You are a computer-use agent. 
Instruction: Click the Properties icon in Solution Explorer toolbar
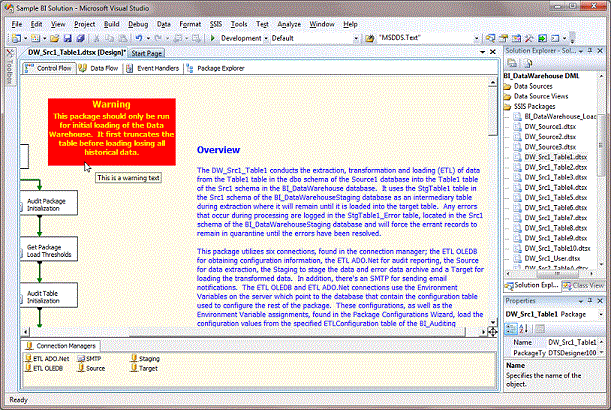[512, 63]
